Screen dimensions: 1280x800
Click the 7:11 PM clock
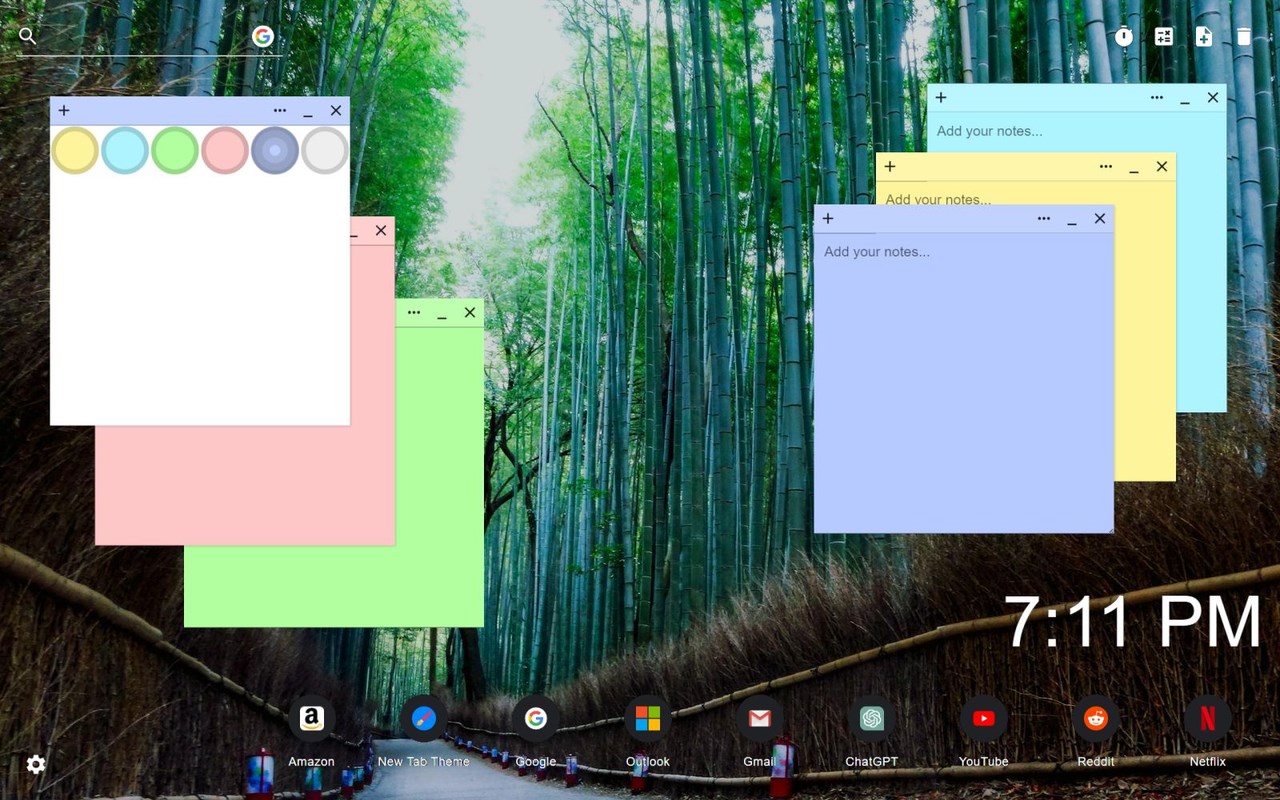point(1133,622)
